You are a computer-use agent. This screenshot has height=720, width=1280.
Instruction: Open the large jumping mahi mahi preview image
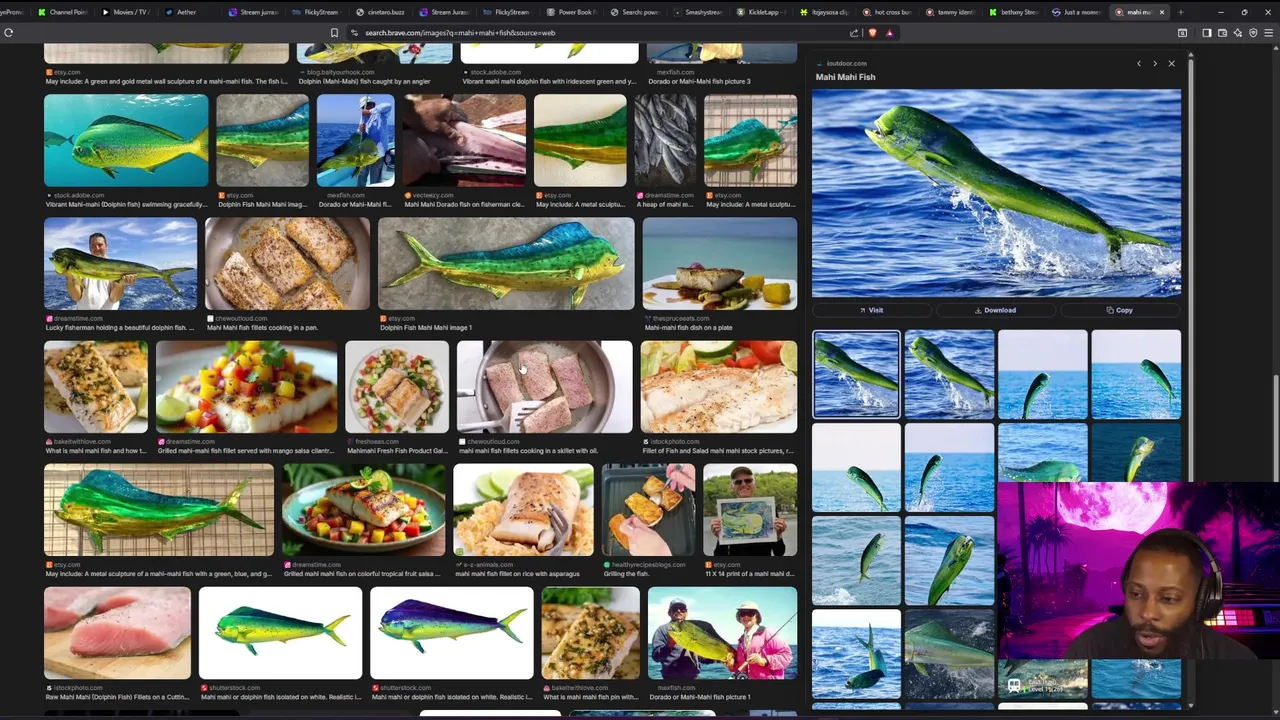[996, 193]
